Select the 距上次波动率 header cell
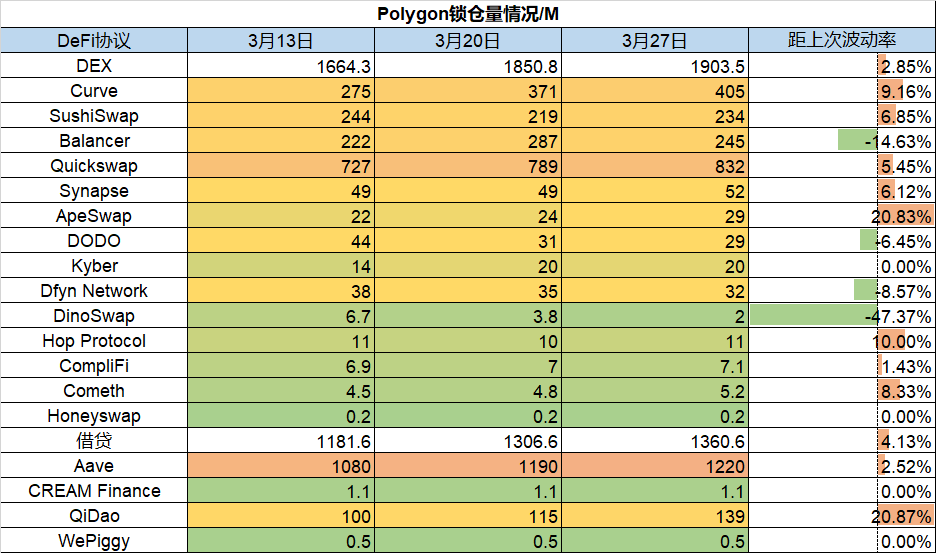Screen dimensions: 936x553 [x=841, y=41]
